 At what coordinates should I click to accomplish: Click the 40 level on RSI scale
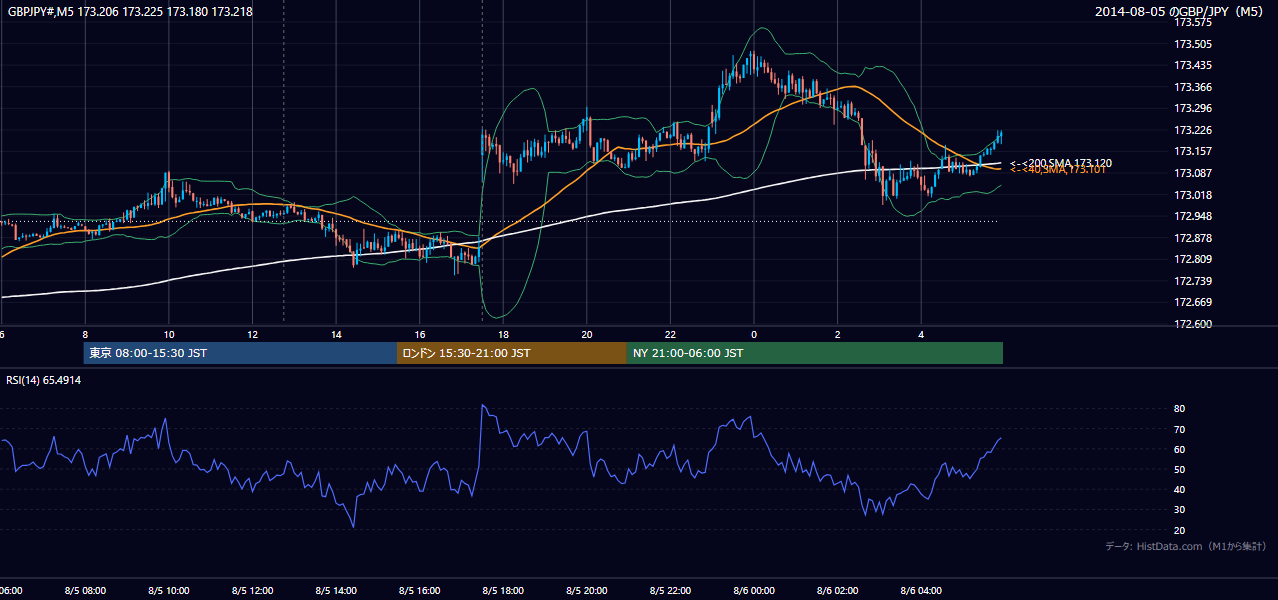(x=1179, y=490)
